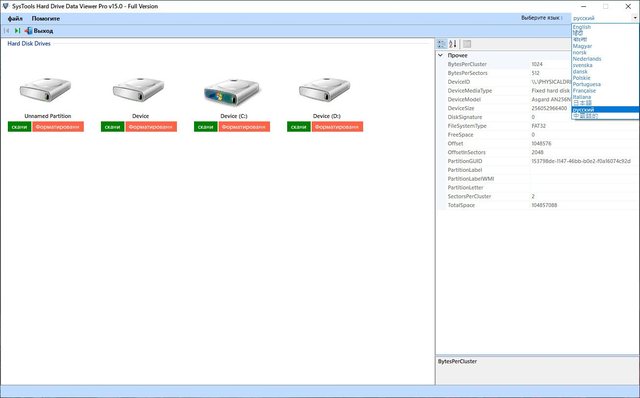Screen dimensions: 640x398
Task: Click Форматировани under Device (C:)
Action: tap(244, 127)
